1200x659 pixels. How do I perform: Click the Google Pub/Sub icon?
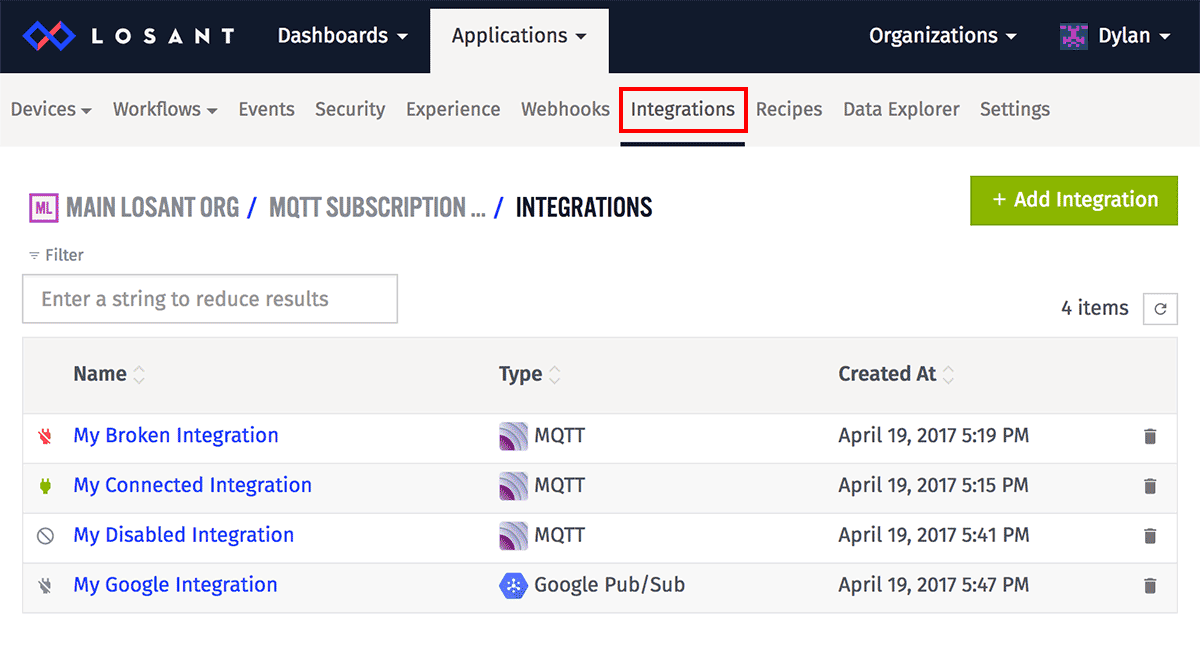tap(513, 585)
